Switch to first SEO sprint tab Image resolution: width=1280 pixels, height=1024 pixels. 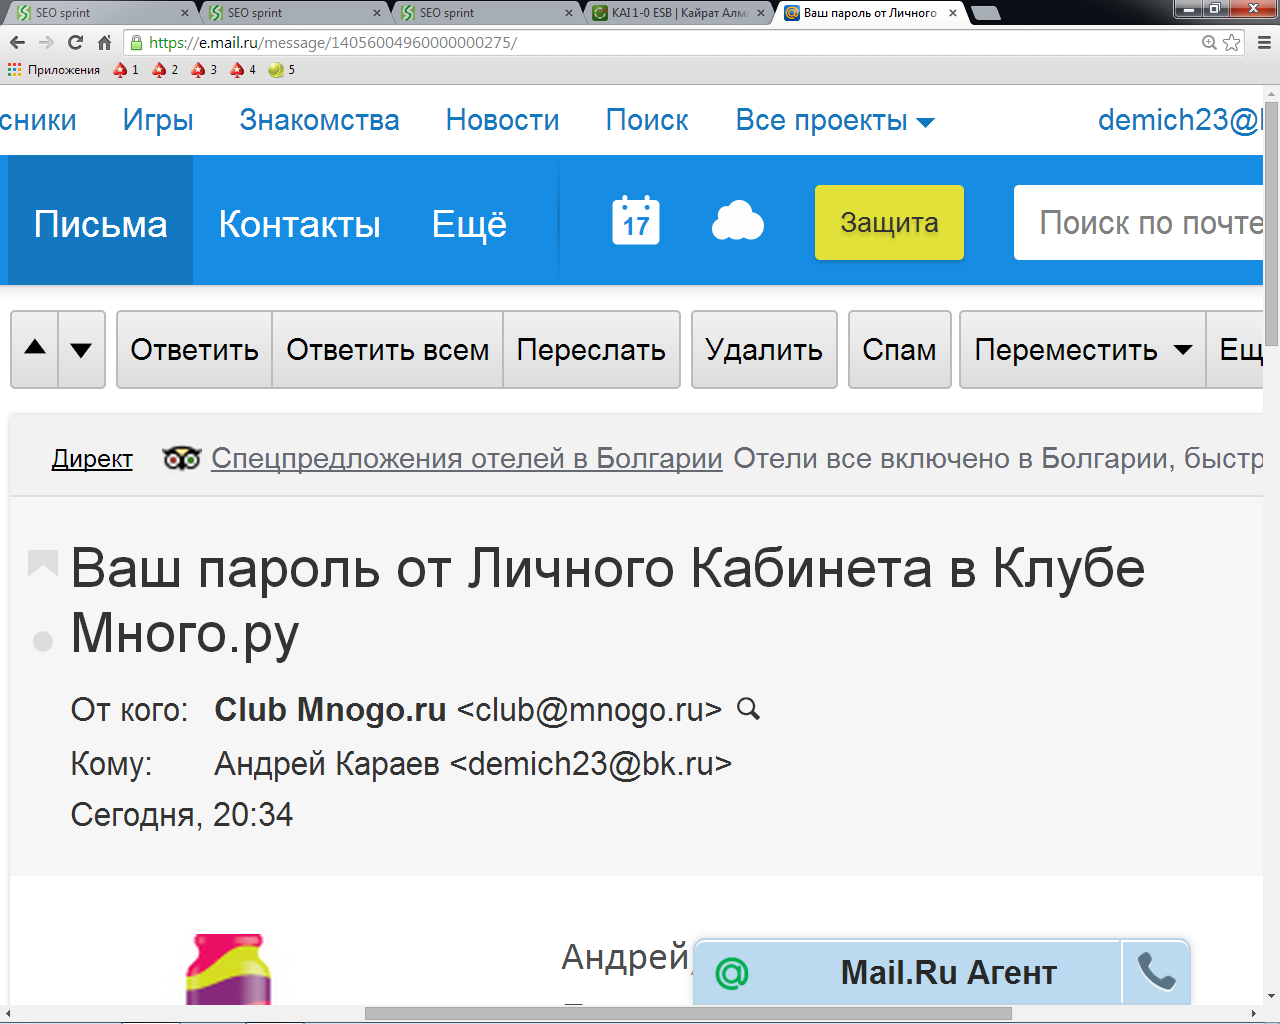[x=98, y=13]
